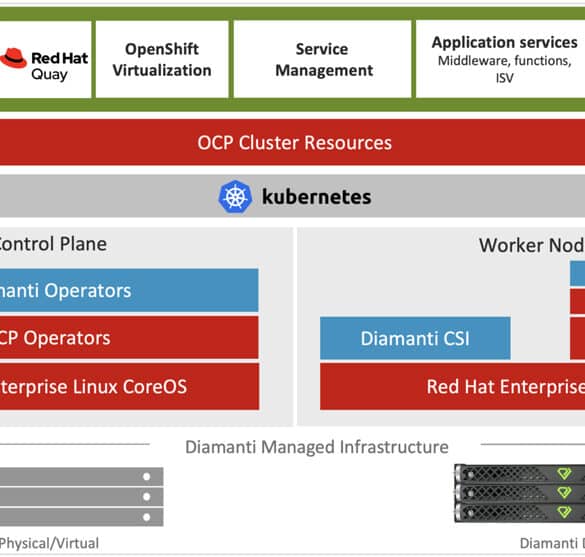Click the Service Management box
This screenshot has width=585, height=557.
point(323,59)
